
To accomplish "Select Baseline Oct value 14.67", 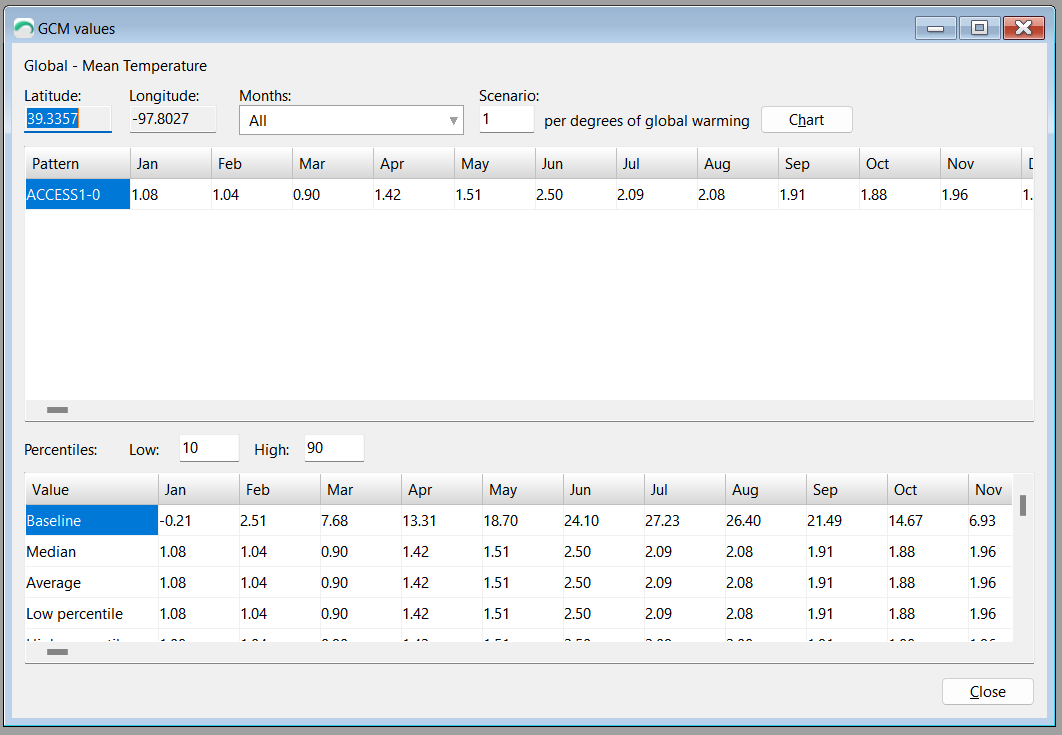I will [x=928, y=521].
